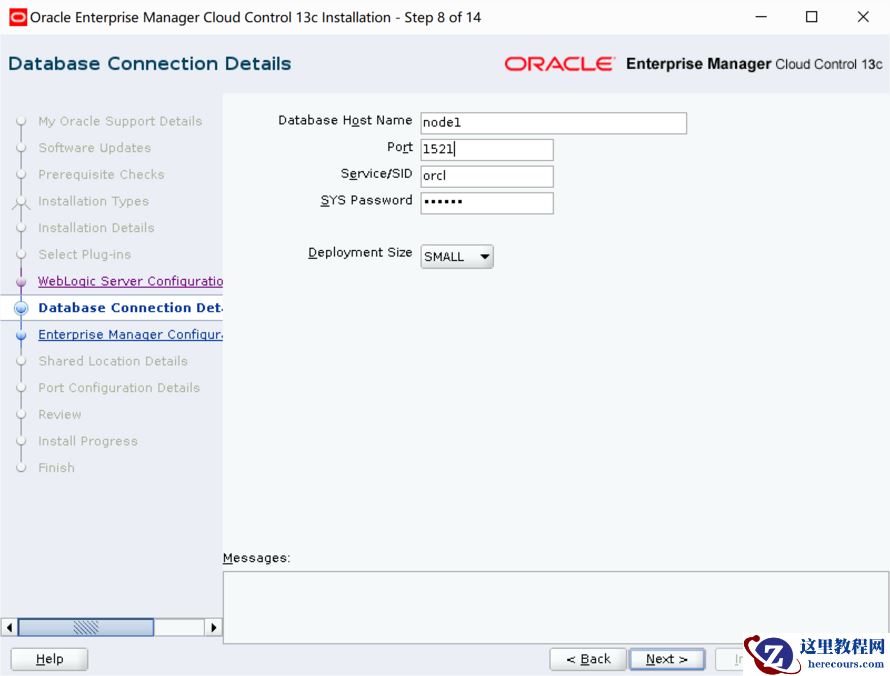
Task: Click the Service/SID input field
Action: [487, 176]
